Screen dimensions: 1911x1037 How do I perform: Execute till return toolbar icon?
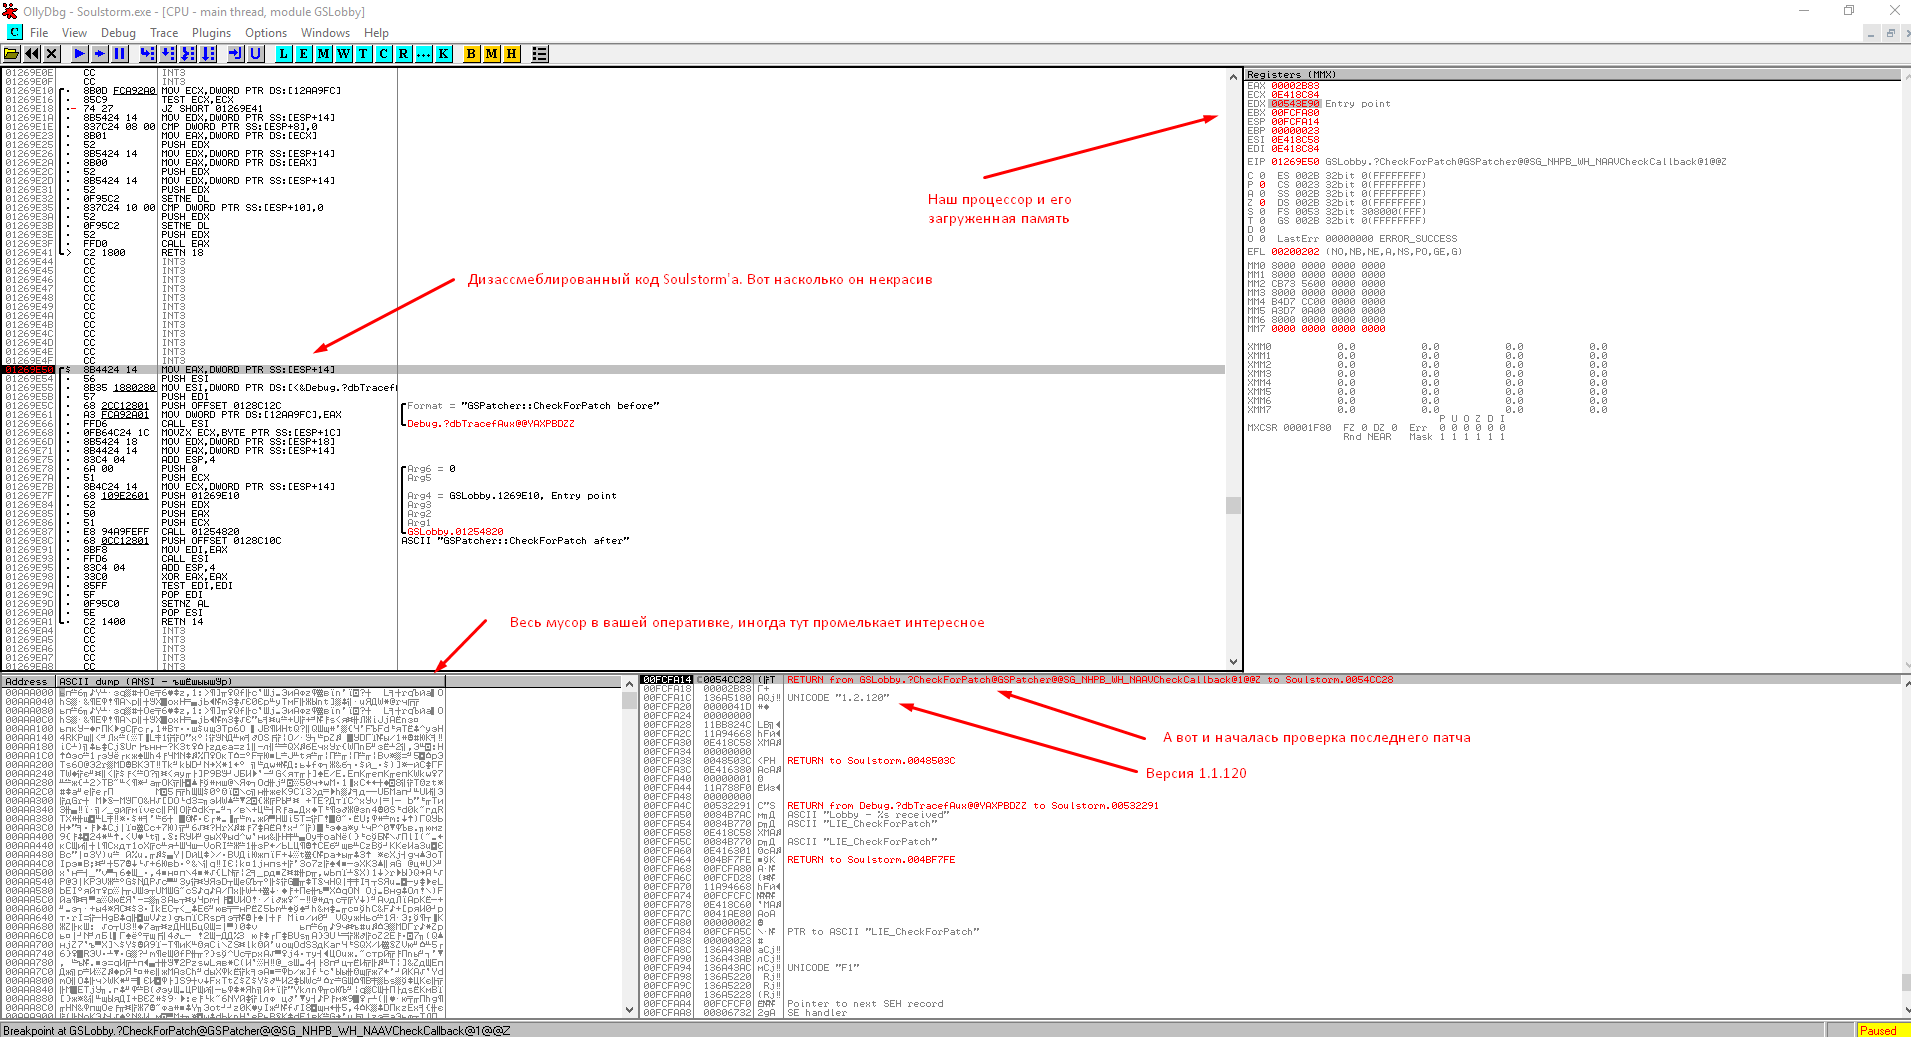(x=236, y=54)
